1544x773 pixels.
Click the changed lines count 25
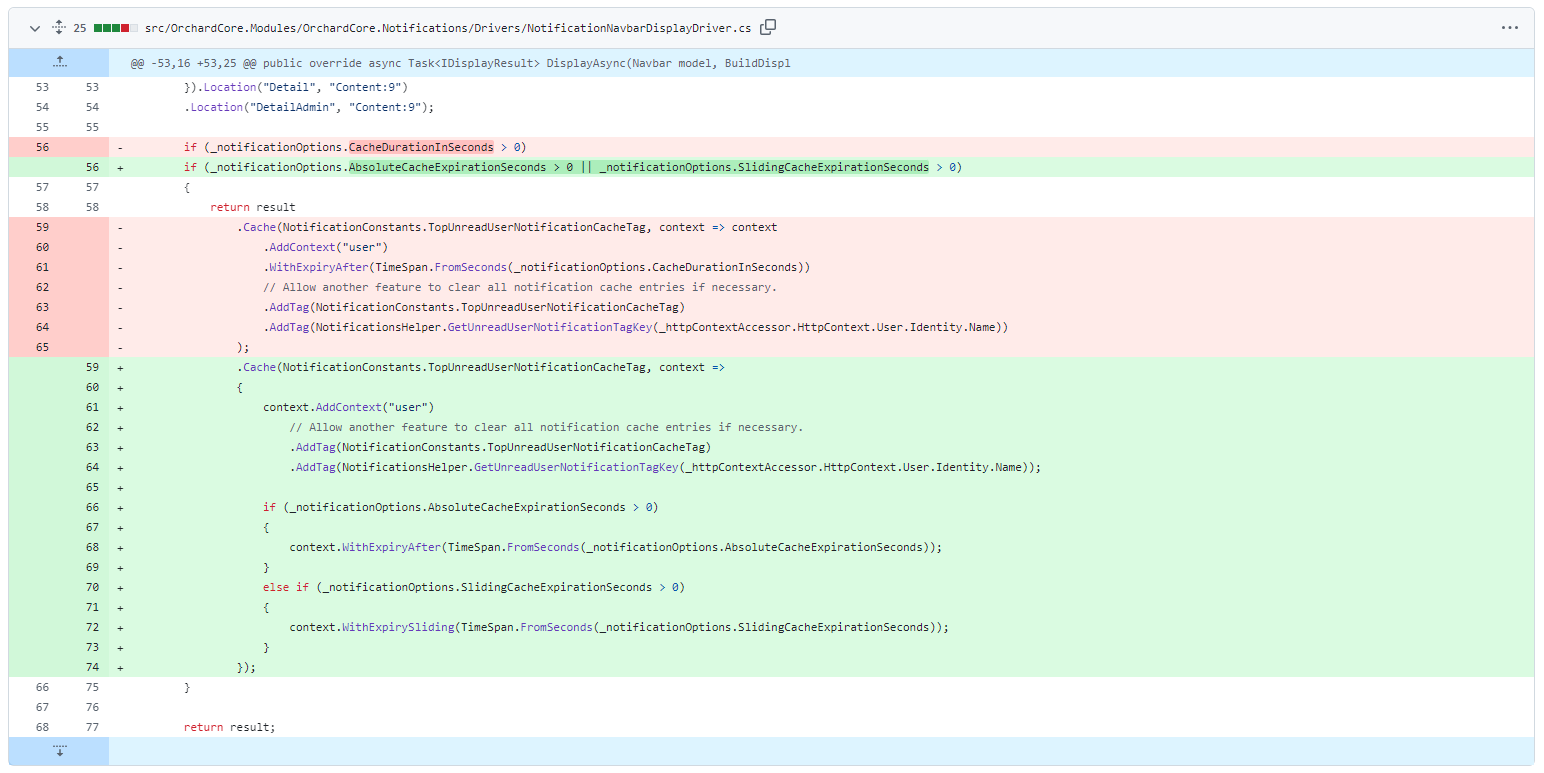[x=80, y=28]
